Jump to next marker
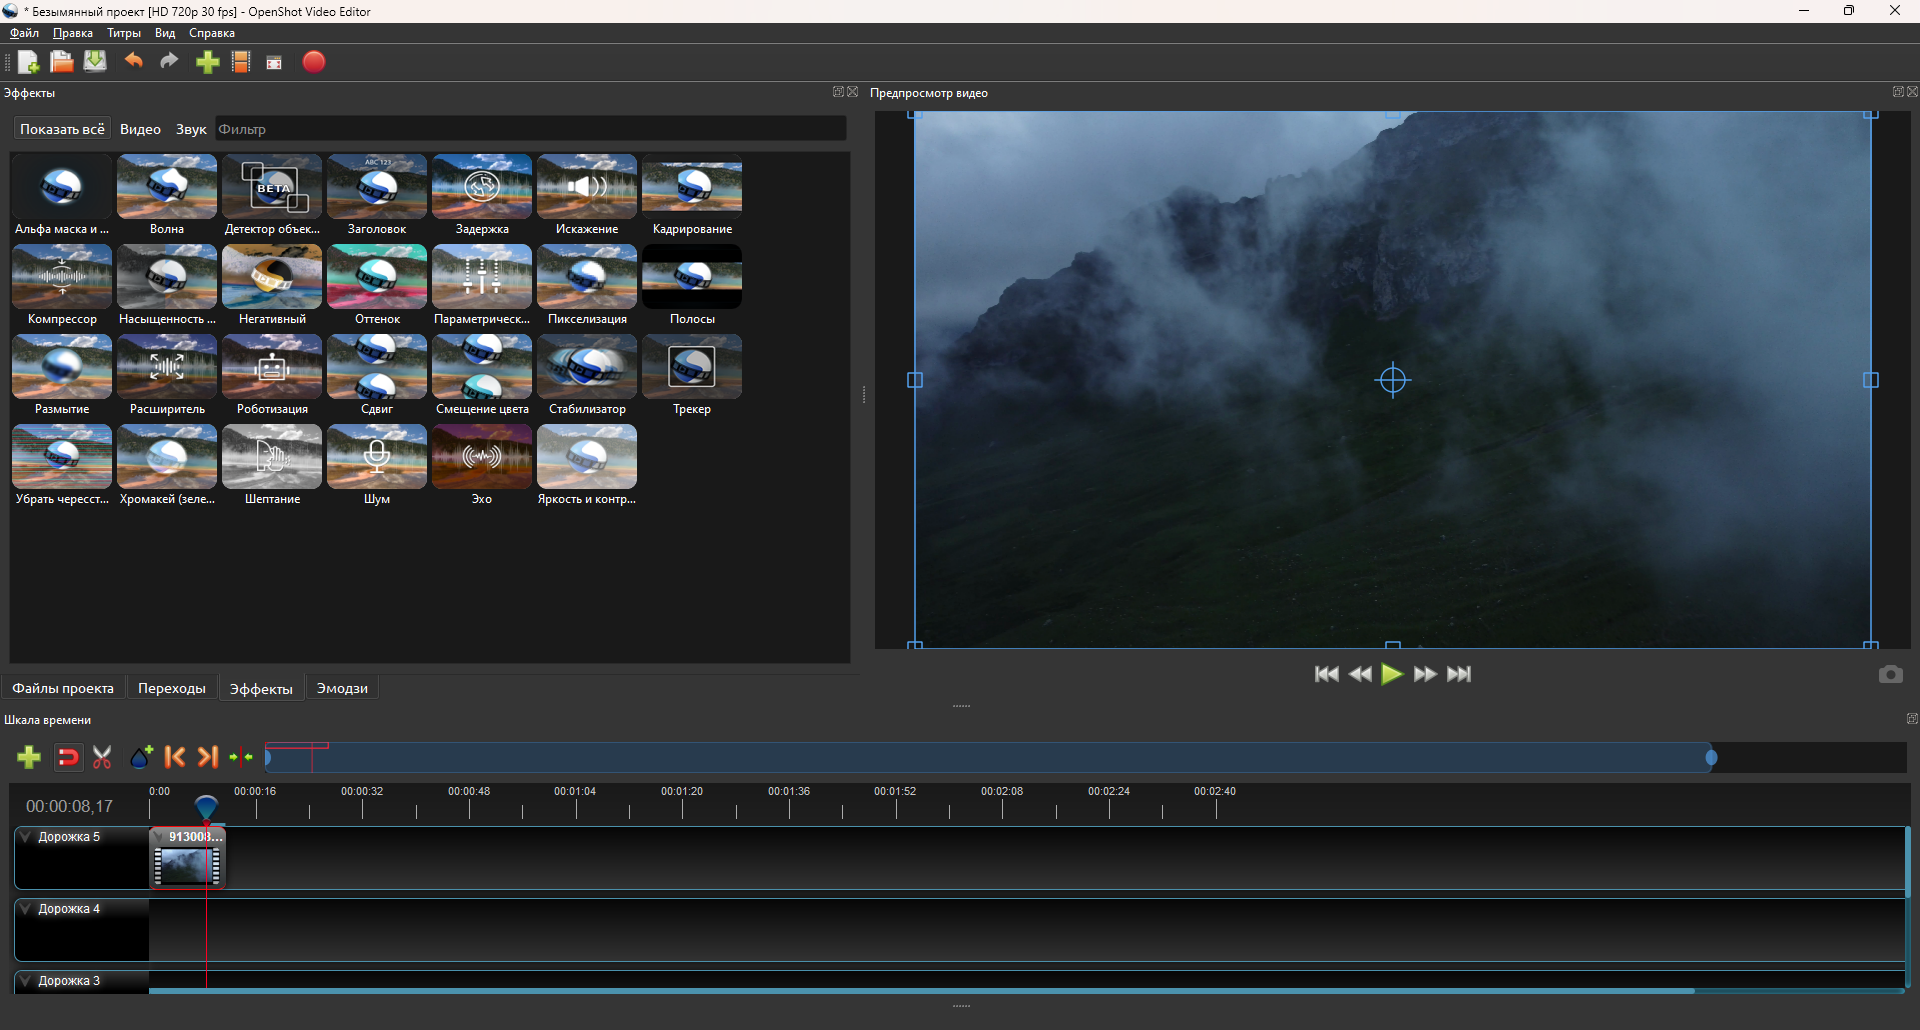Image resolution: width=1920 pixels, height=1030 pixels. point(207,757)
